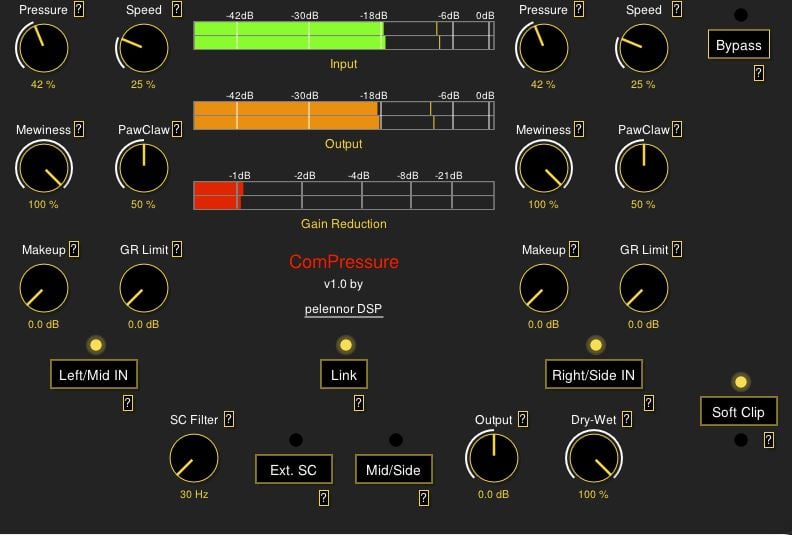Open help for the left Mewiness knob
This screenshot has height=535, width=792.
pyautogui.click(x=79, y=129)
